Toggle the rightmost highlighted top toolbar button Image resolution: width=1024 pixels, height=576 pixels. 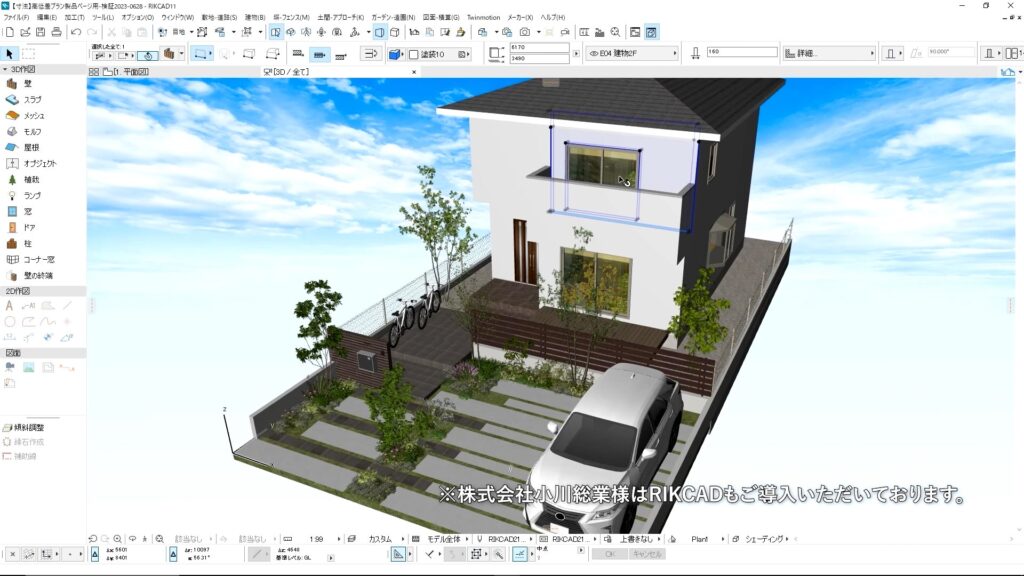tap(651, 32)
